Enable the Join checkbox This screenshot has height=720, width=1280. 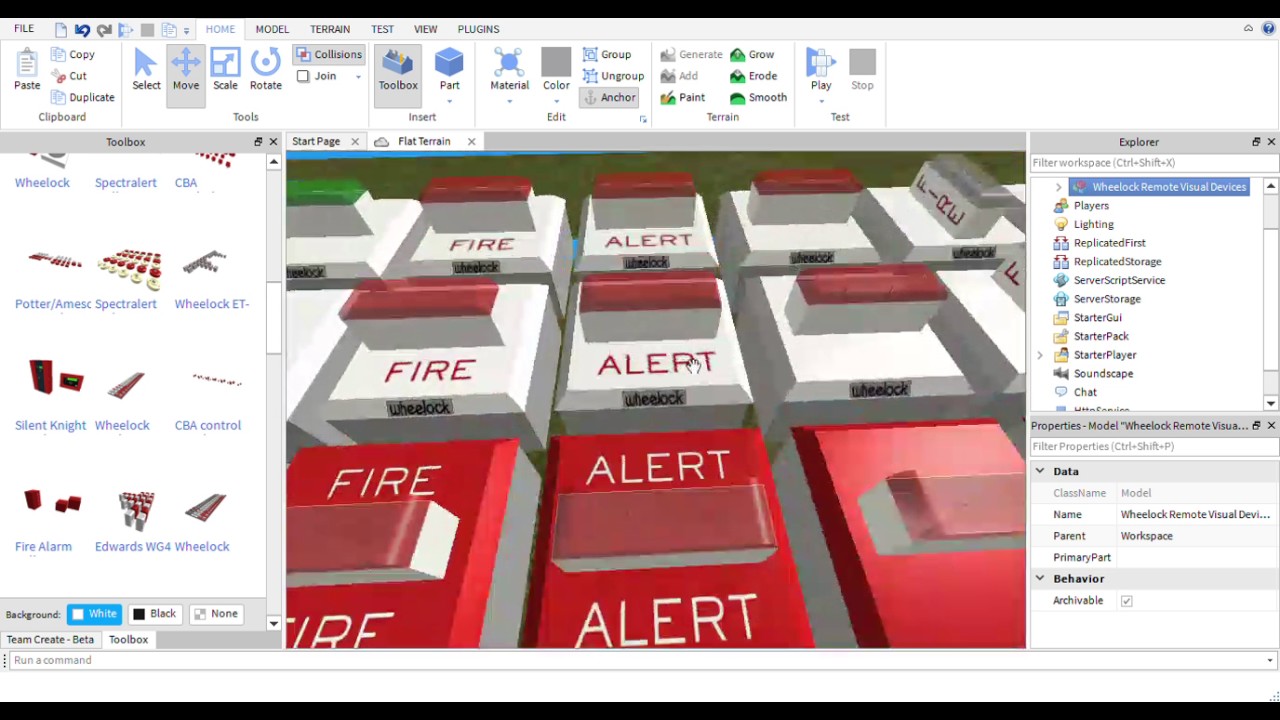point(303,76)
